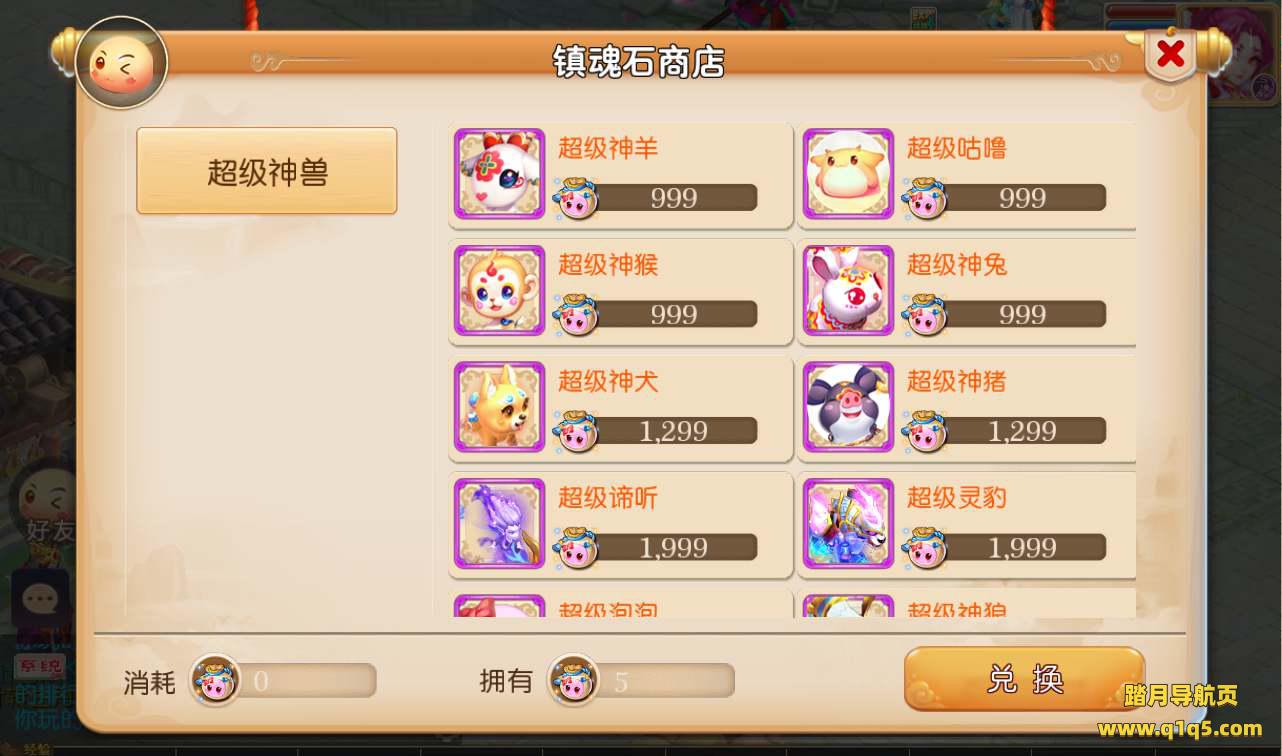This screenshot has width=1282, height=756.
Task: Open the chat bubble icon
Action: [x=41, y=599]
